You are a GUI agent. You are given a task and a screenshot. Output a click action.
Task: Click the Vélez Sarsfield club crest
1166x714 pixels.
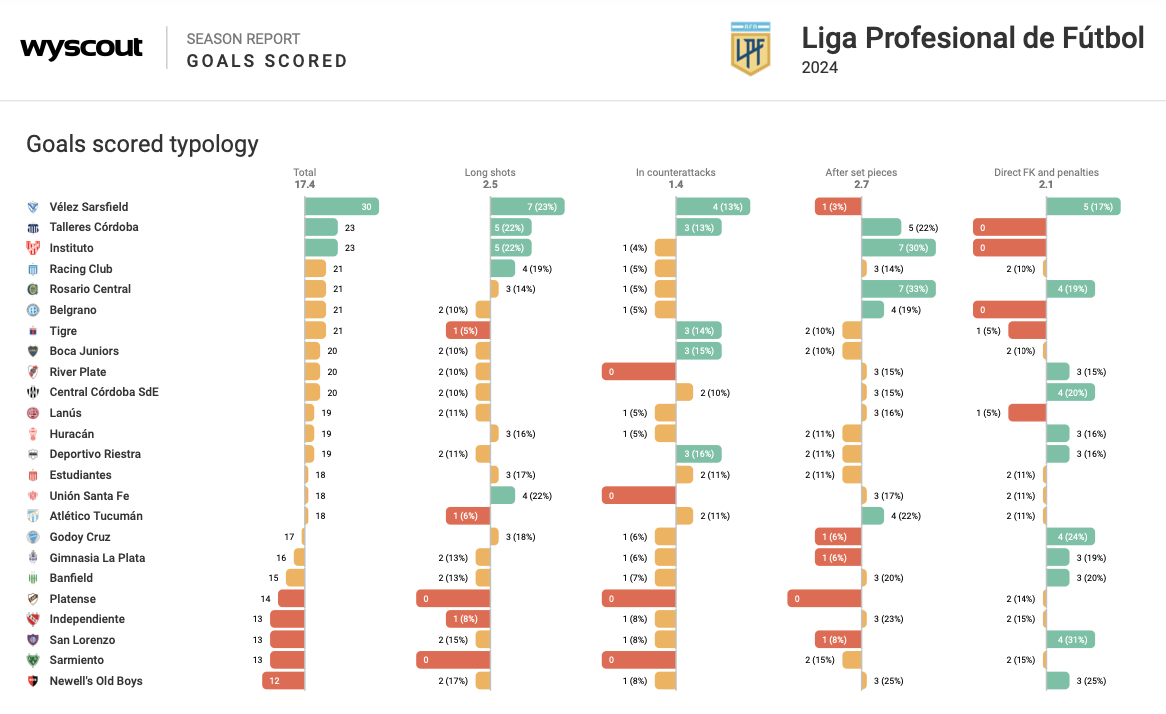click(33, 207)
